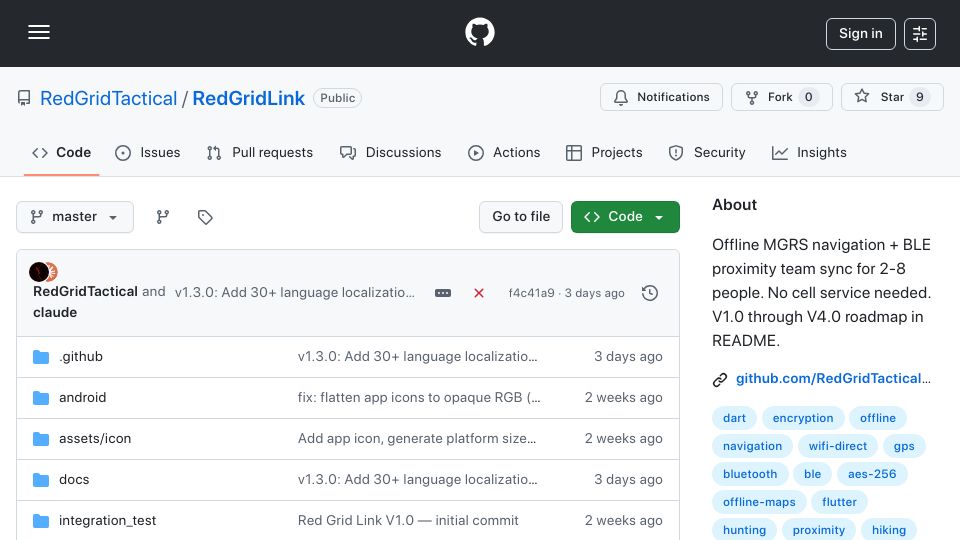Click the .github folder icon
Screen dimensions: 960x540
(41, 357)
